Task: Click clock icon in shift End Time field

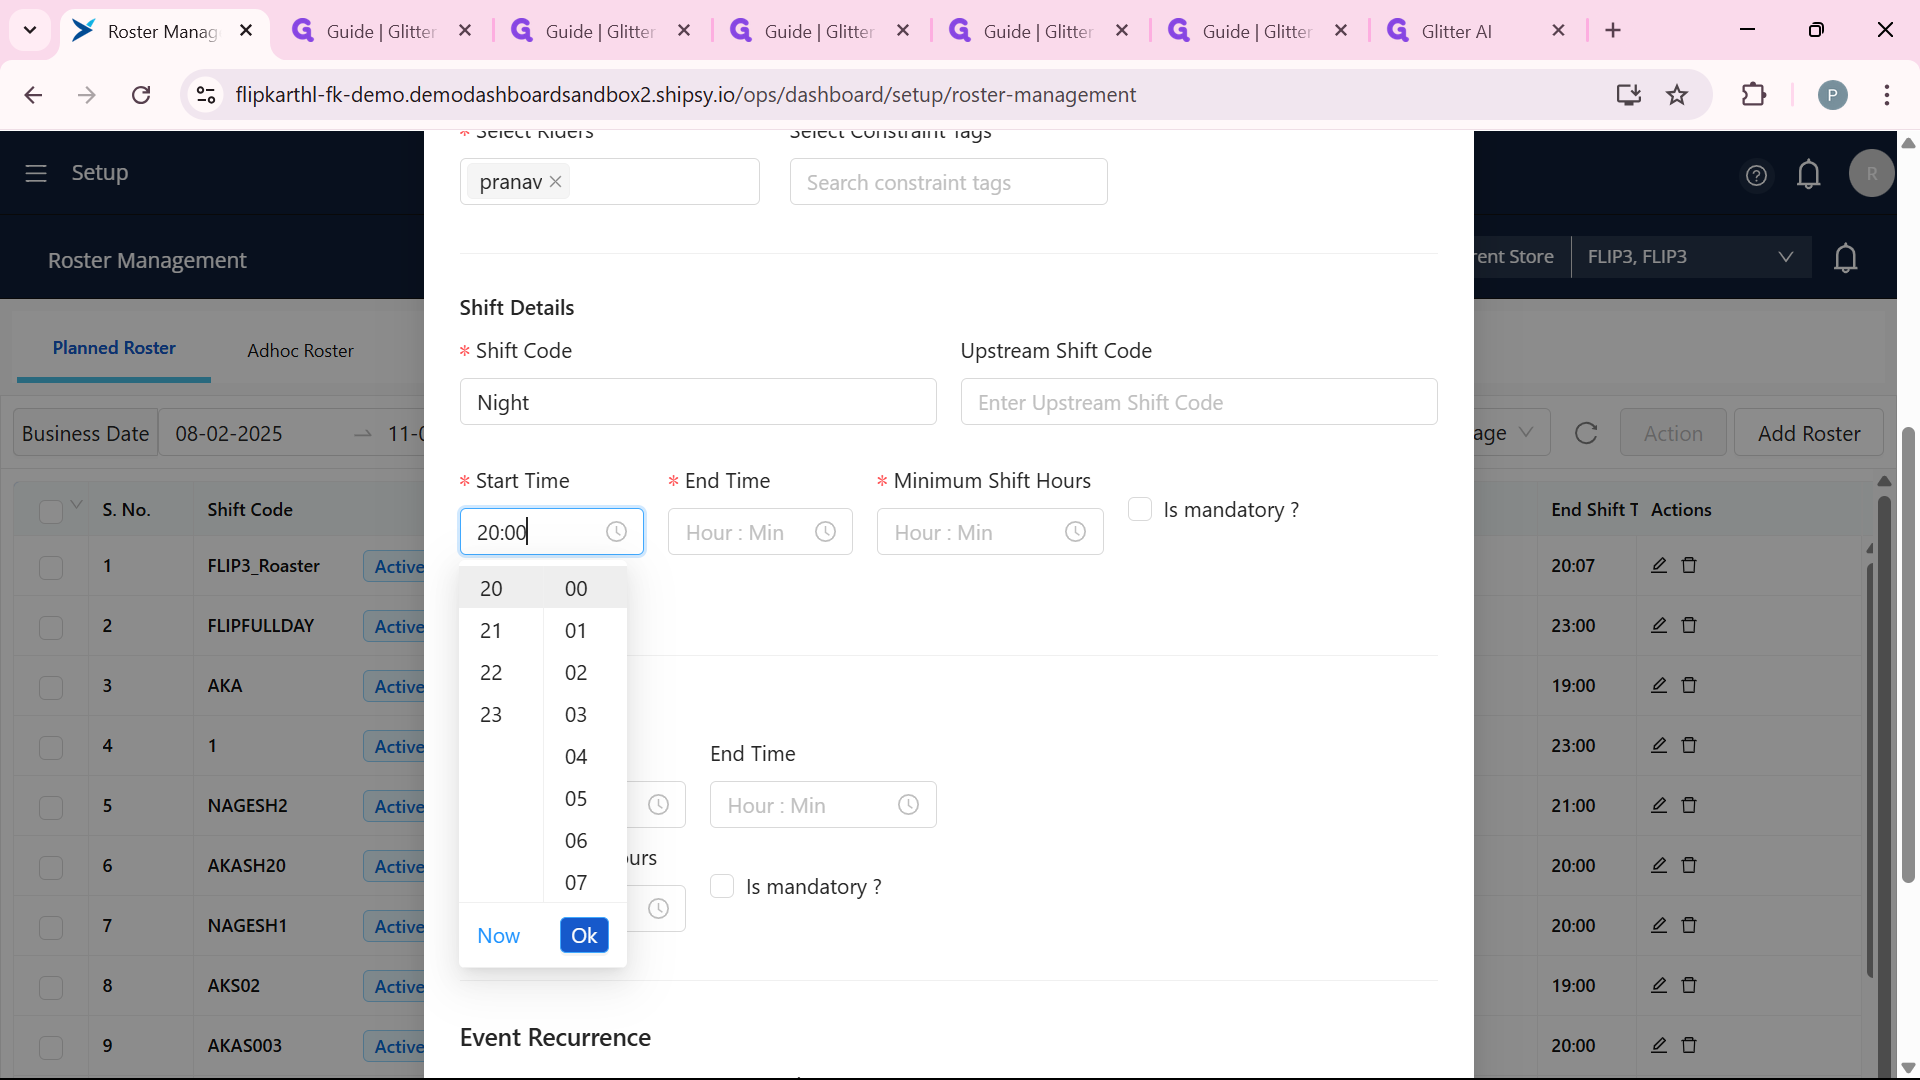Action: coord(825,532)
